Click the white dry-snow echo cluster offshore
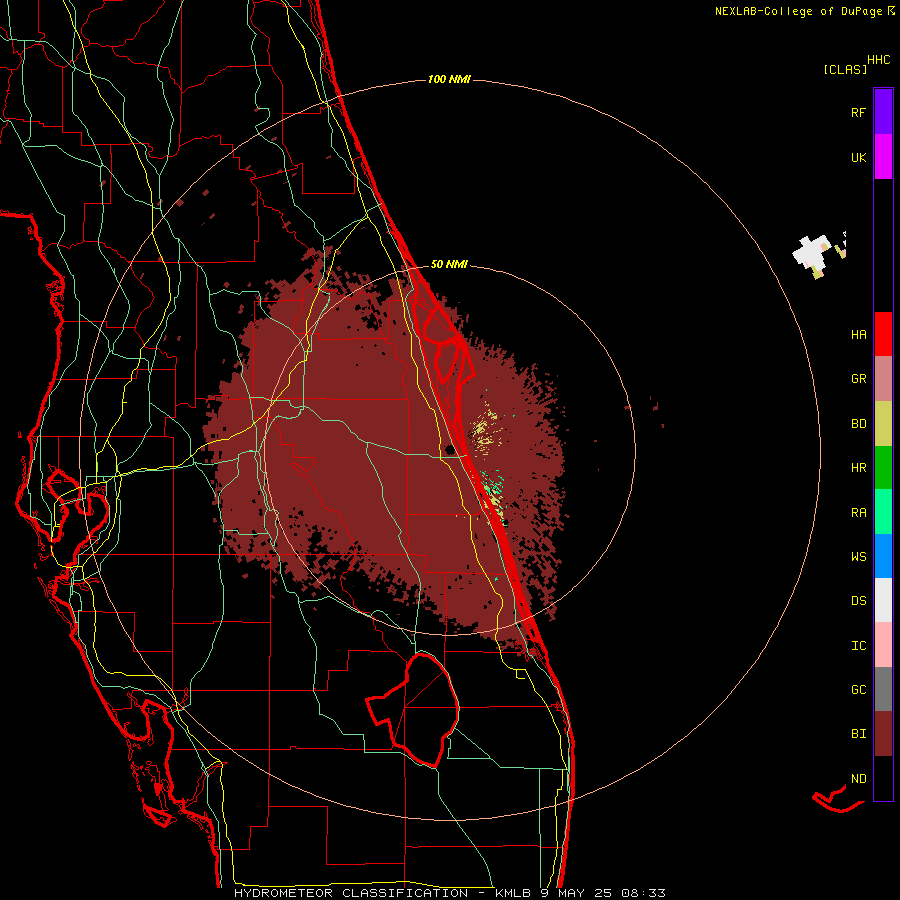The height and width of the screenshot is (900, 900). [x=811, y=253]
